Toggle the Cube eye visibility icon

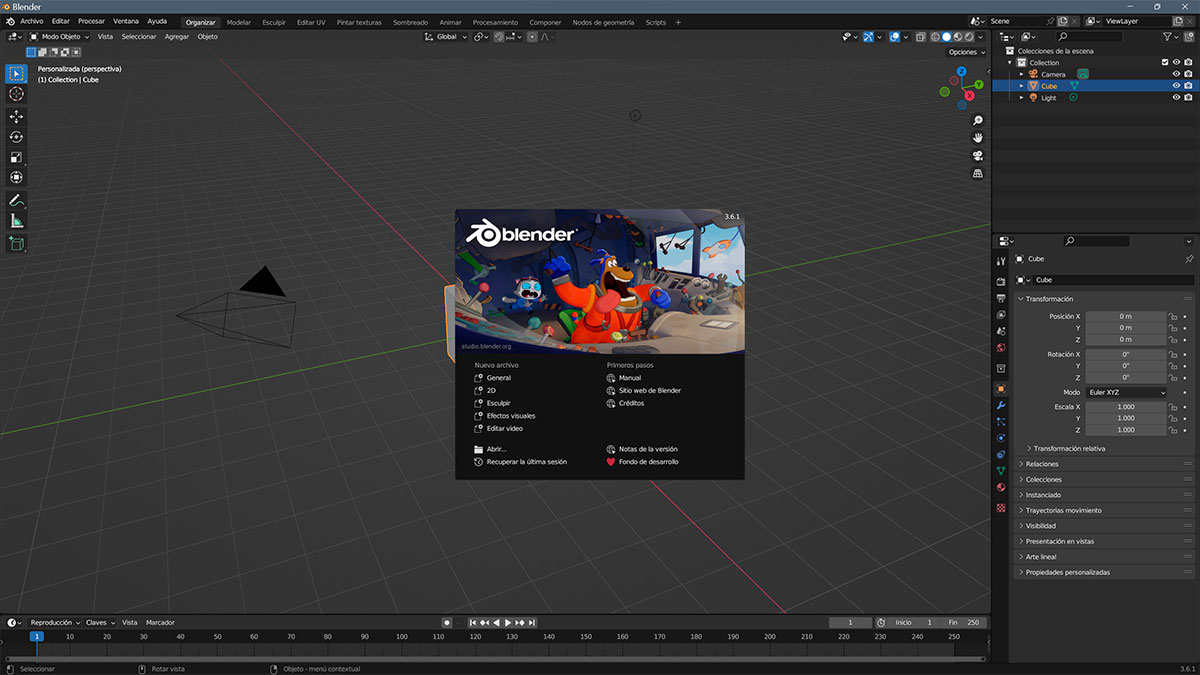click(x=1176, y=86)
